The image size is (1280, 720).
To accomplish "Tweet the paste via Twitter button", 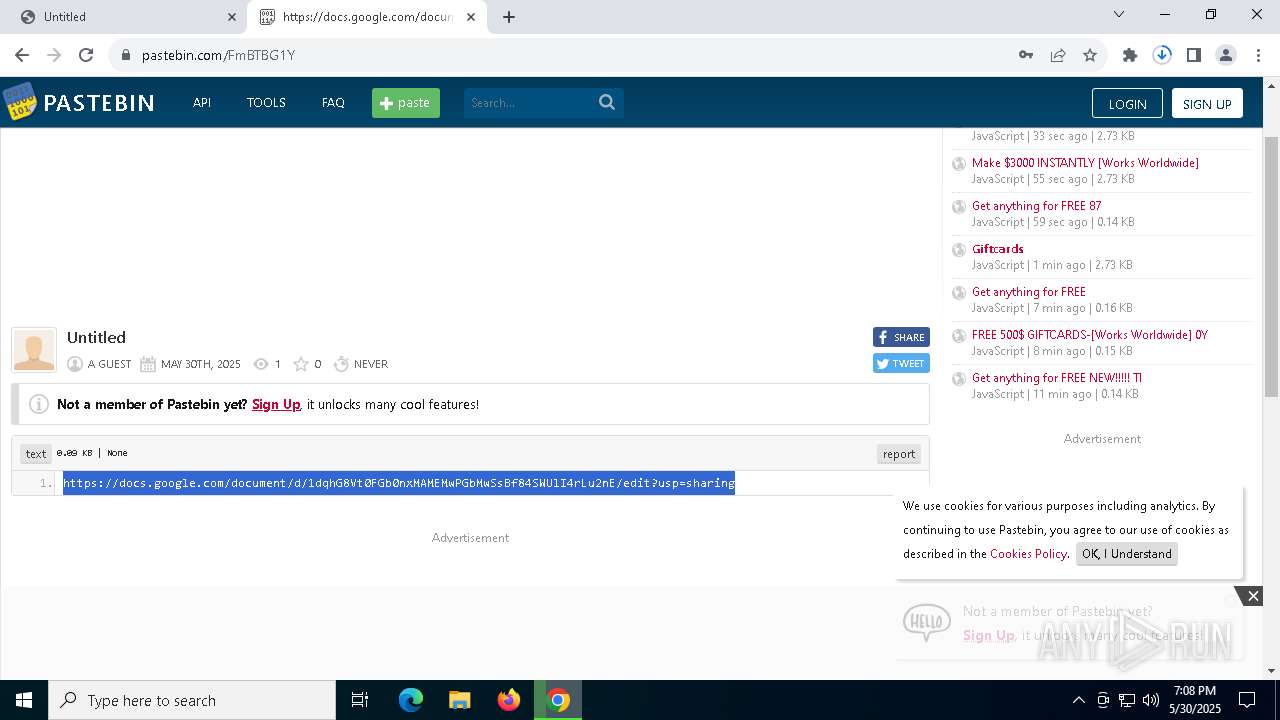I will pos(901,363).
